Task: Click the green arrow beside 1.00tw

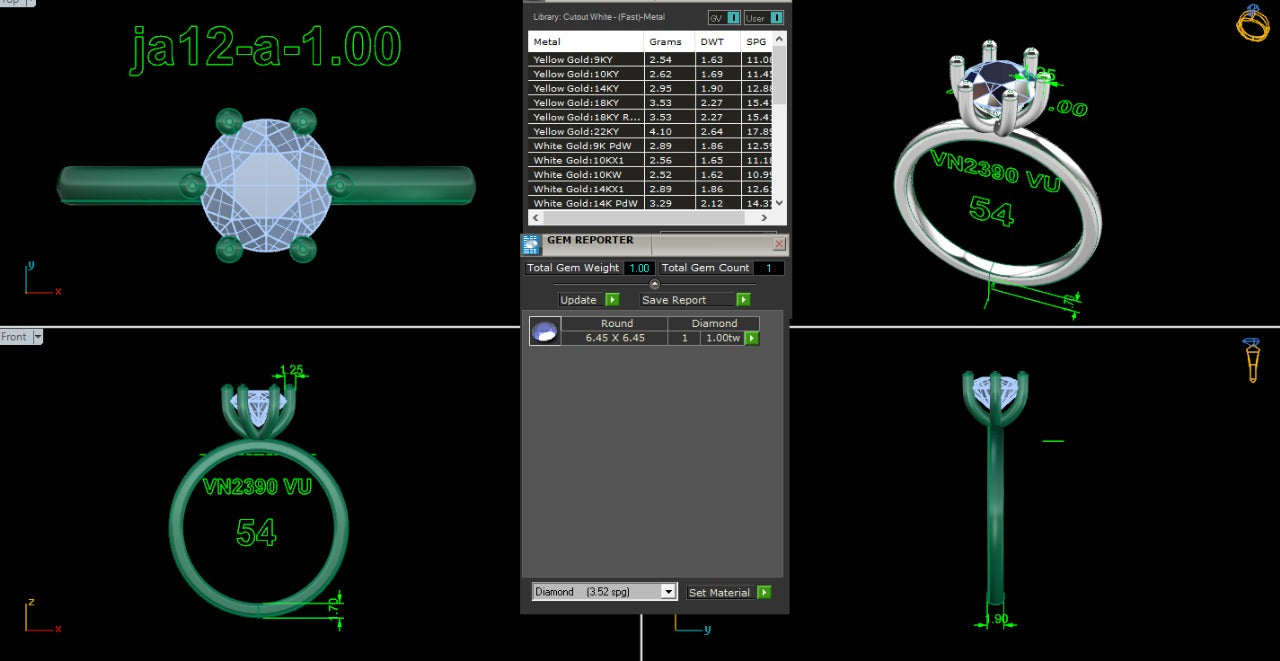Action: 752,338
